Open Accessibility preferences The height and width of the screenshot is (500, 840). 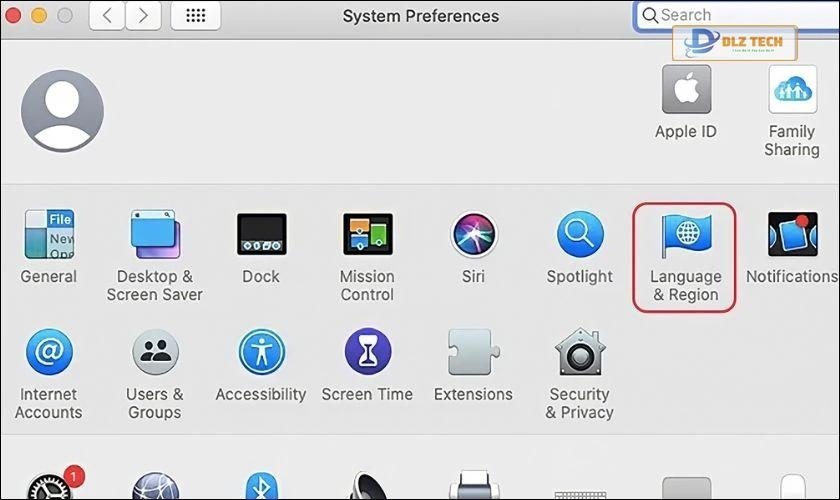261,365
